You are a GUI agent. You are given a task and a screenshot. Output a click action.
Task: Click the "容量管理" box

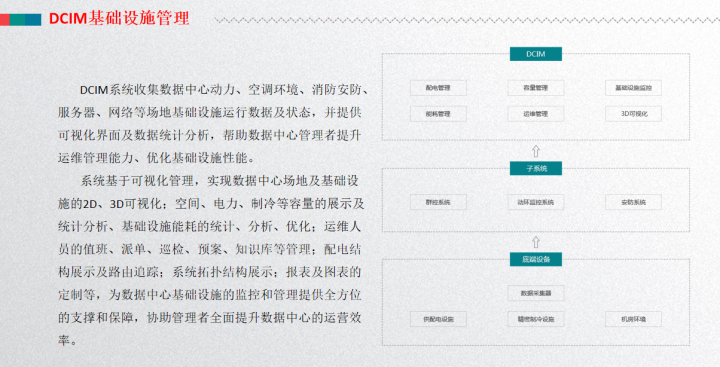[x=535, y=88]
